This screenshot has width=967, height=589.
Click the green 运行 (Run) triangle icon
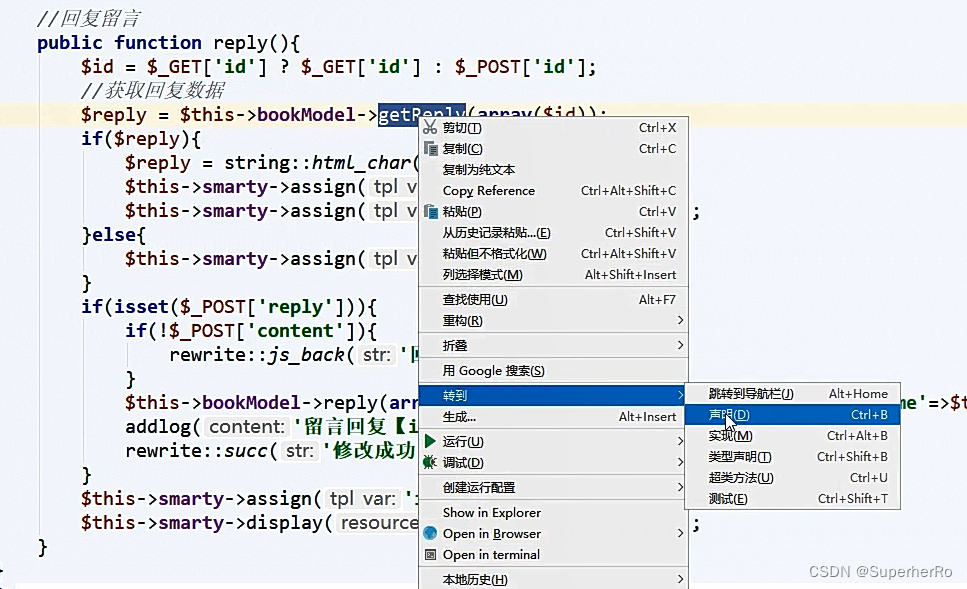pos(432,440)
